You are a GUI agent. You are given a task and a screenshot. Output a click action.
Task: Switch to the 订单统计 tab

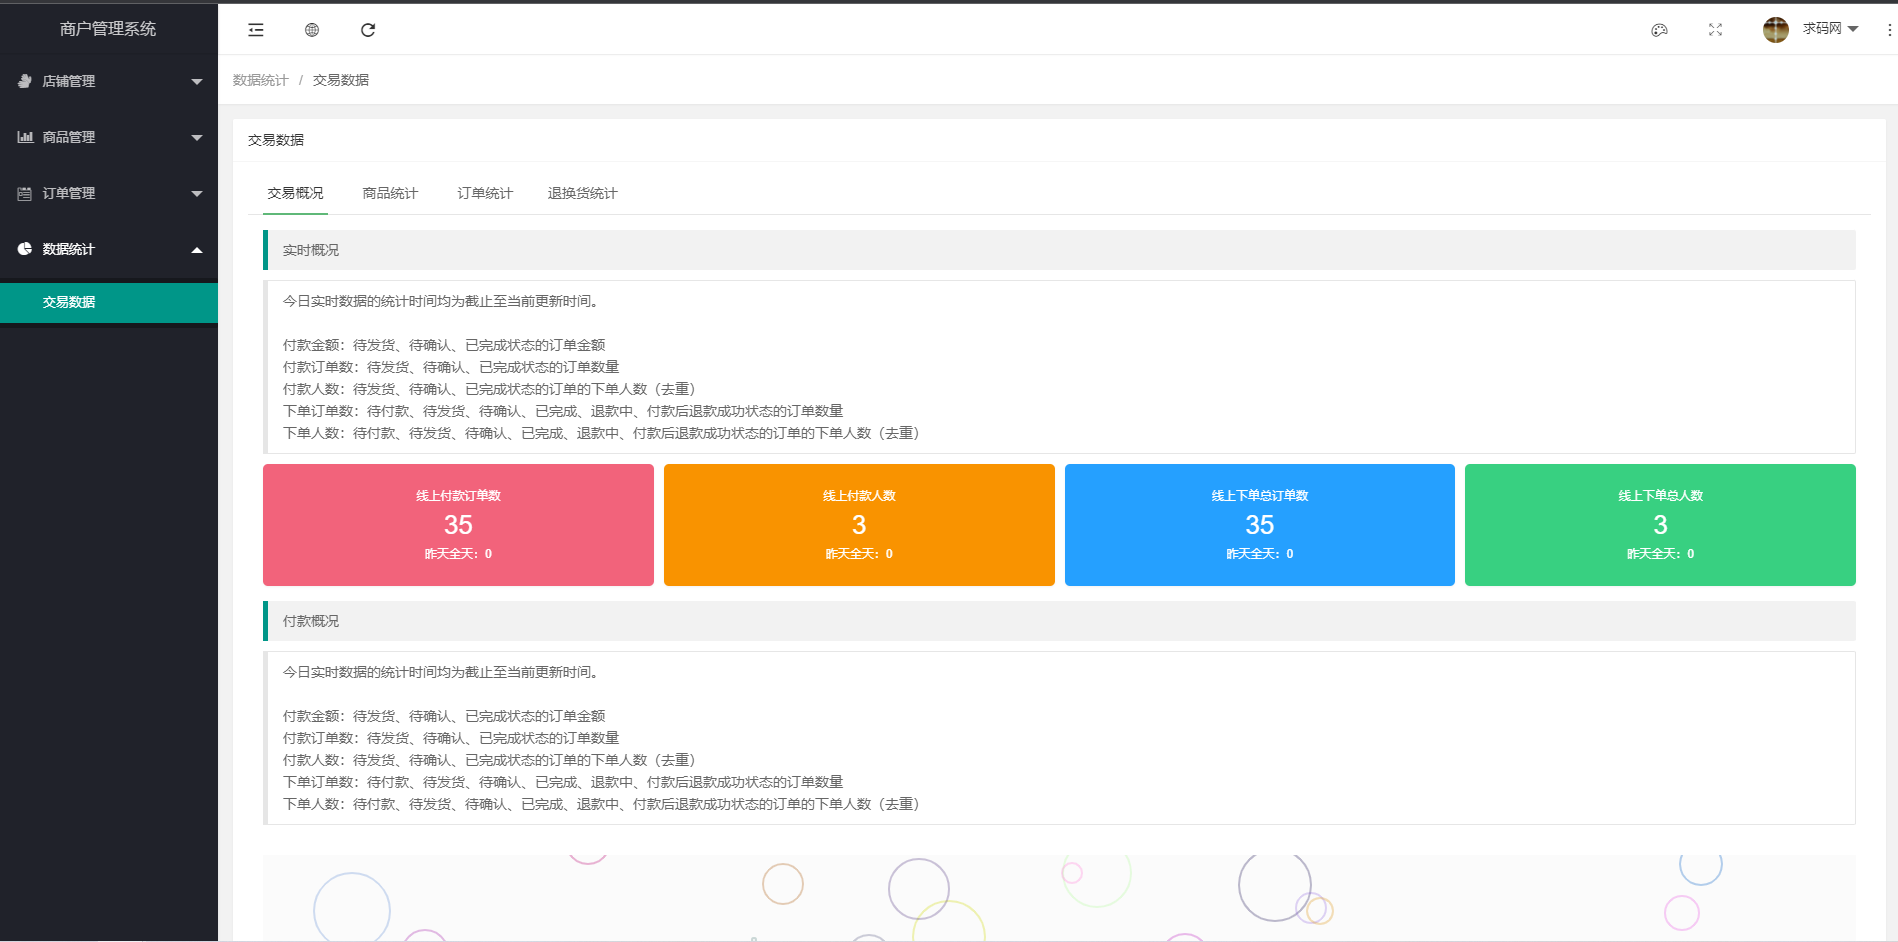[485, 193]
